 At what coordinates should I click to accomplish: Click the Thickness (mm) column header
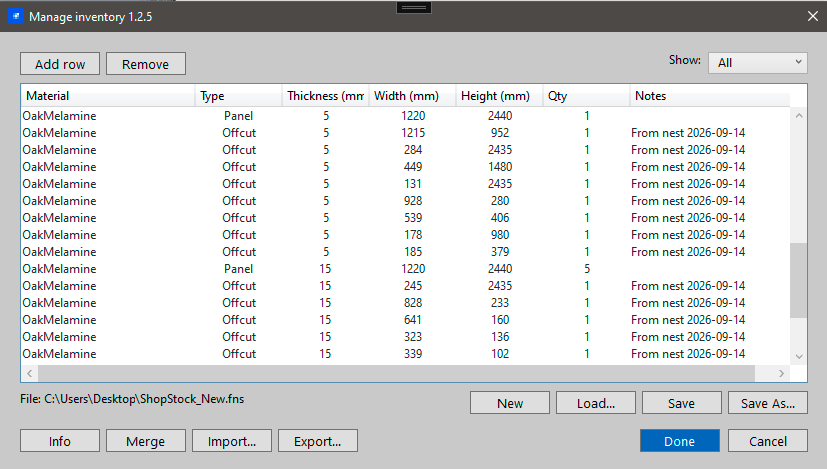pos(325,96)
